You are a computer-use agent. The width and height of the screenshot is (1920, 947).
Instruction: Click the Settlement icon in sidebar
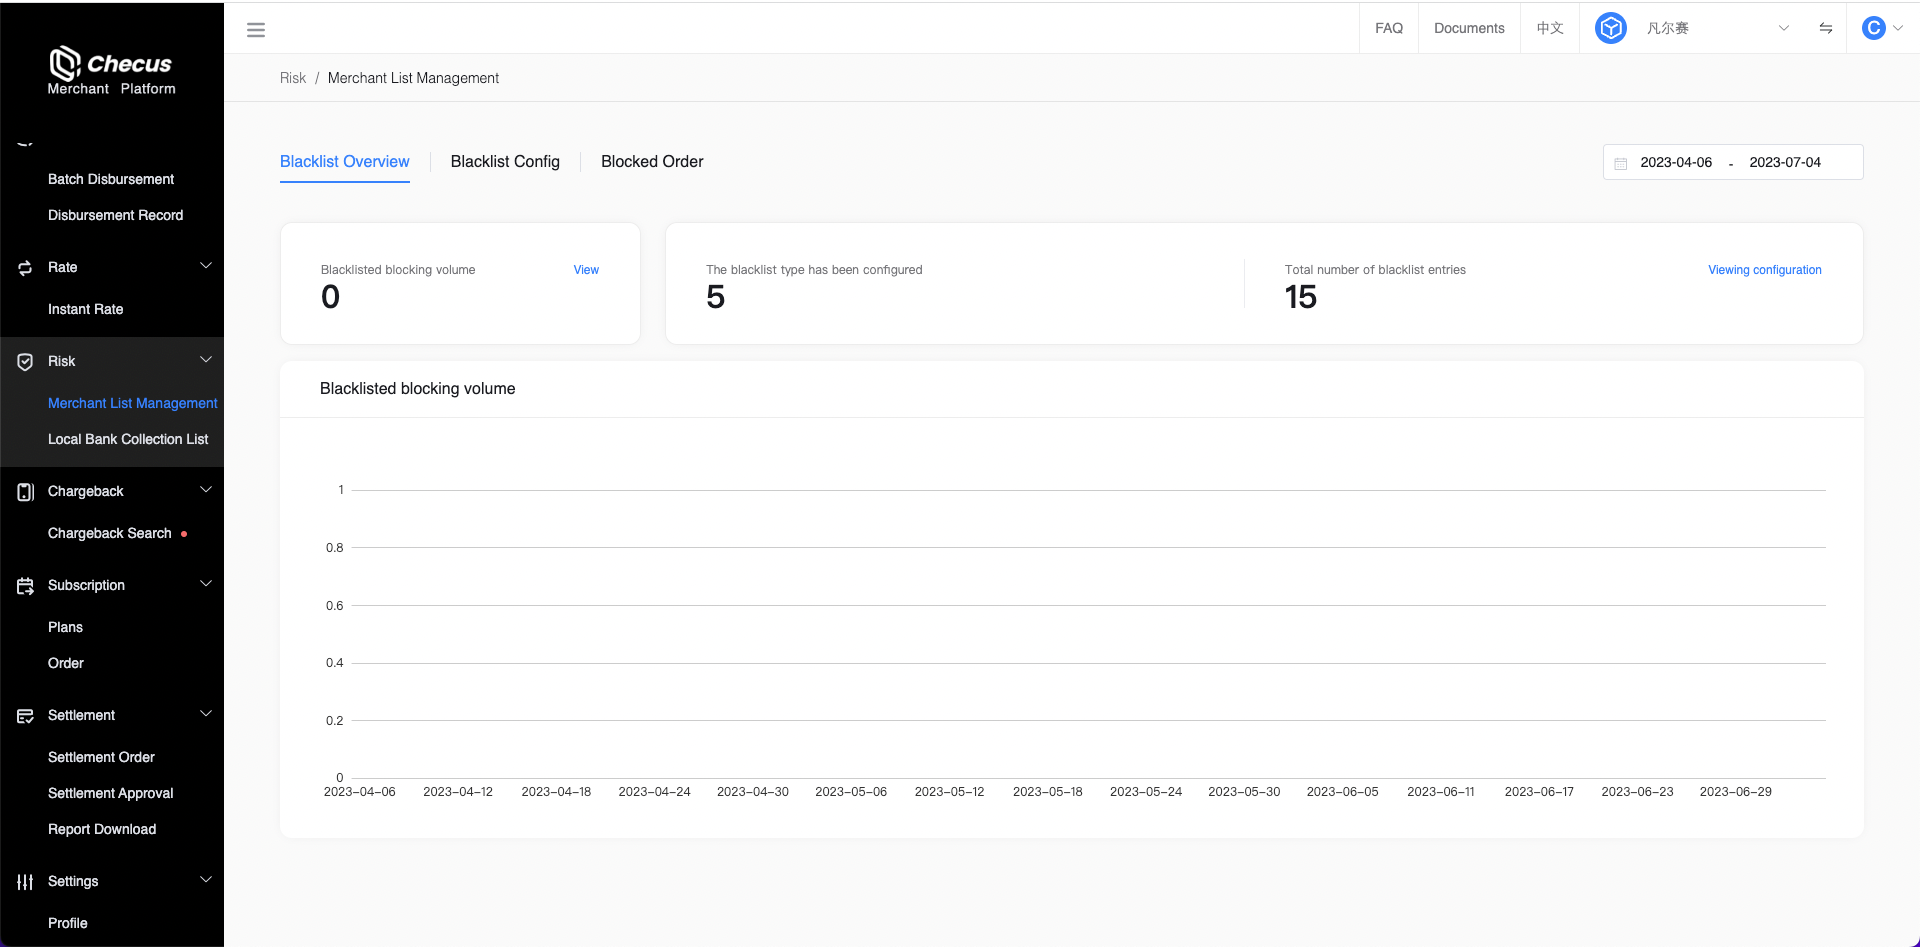[25, 716]
